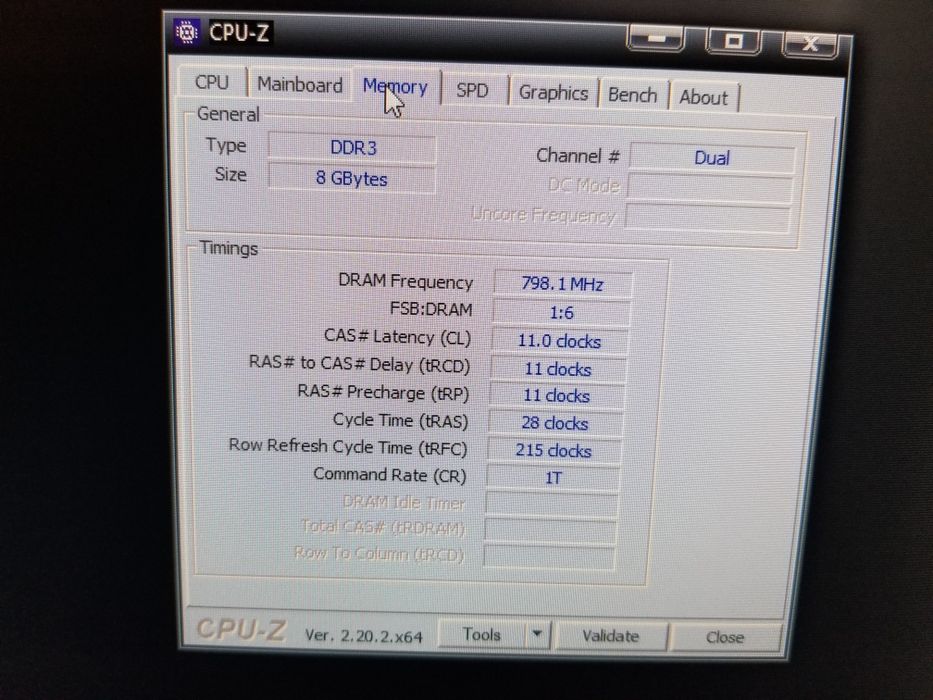Open the Graphics tab
The height and width of the screenshot is (700, 933).
(553, 93)
